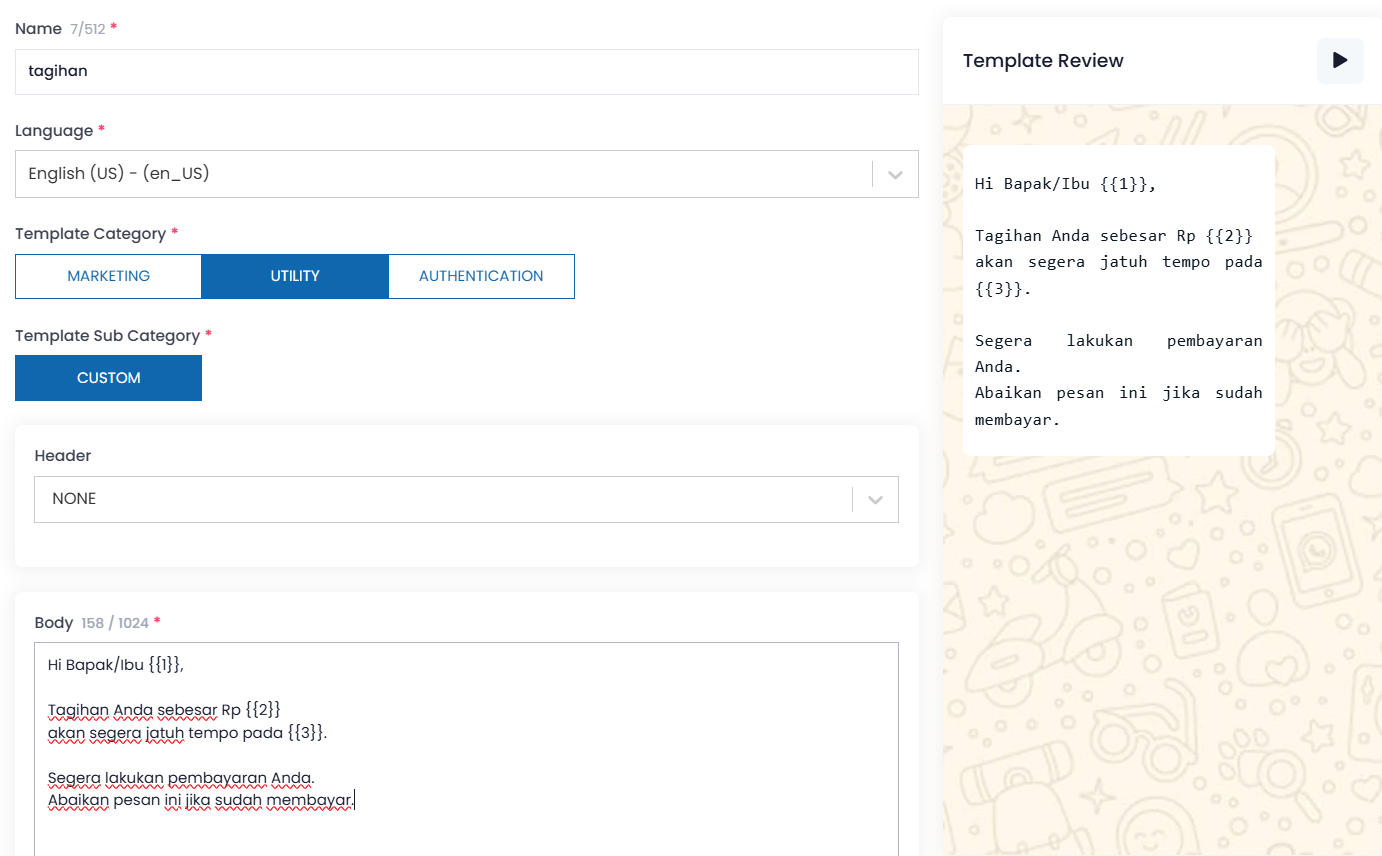Open the Header dropdown arrow

coord(875,499)
